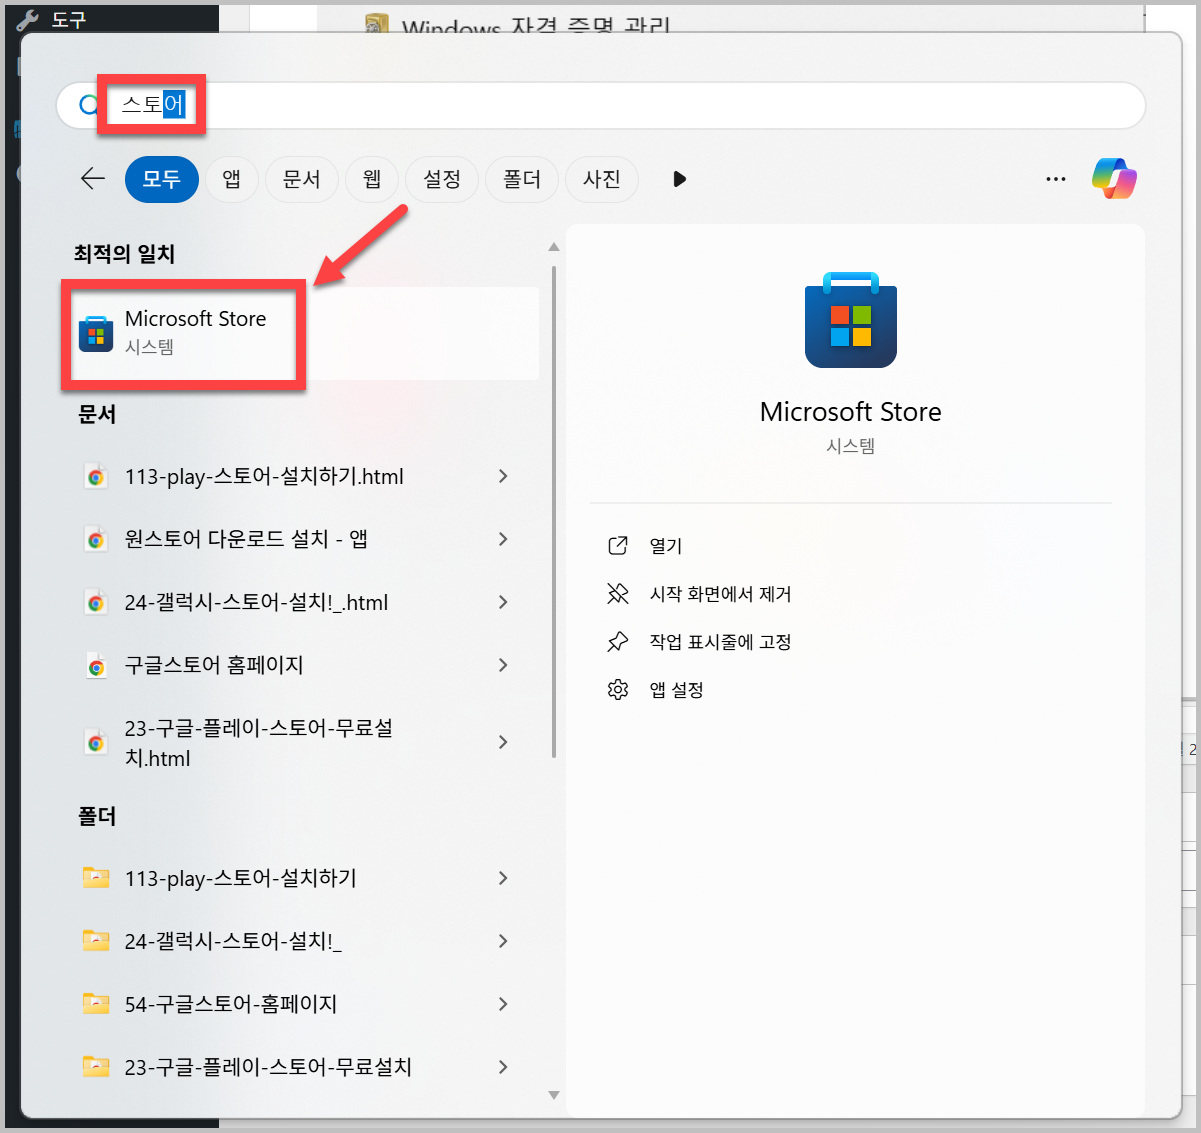The height and width of the screenshot is (1133, 1201).
Task: Click the unpin from Start icon
Action: click(618, 594)
